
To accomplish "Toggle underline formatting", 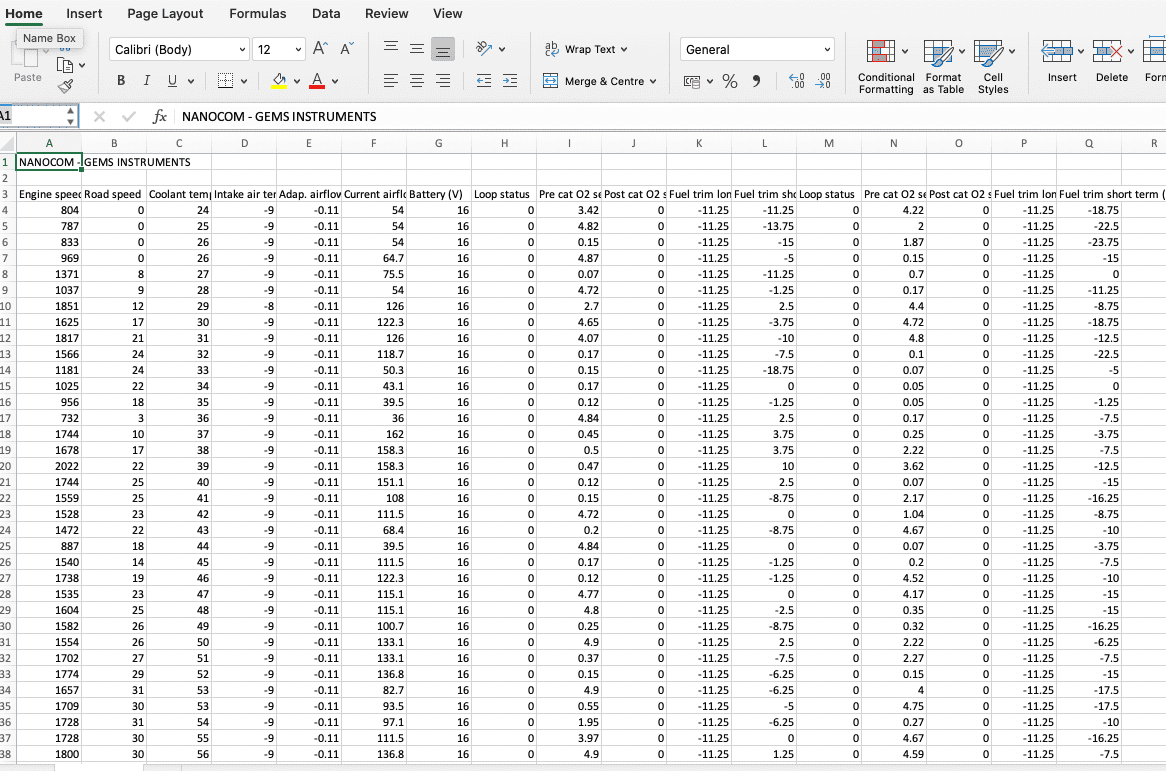I will 172,81.
